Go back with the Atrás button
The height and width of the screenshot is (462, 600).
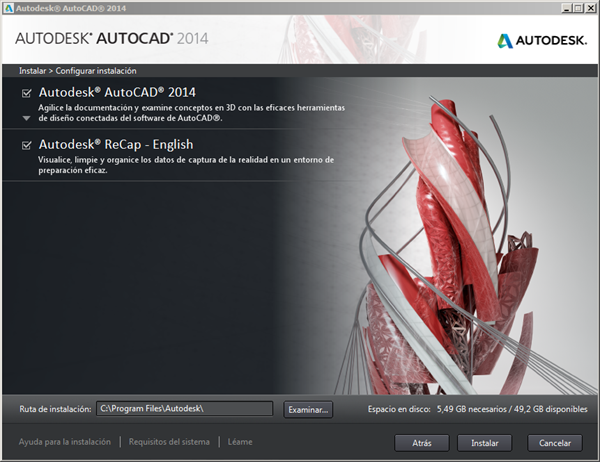(x=422, y=443)
